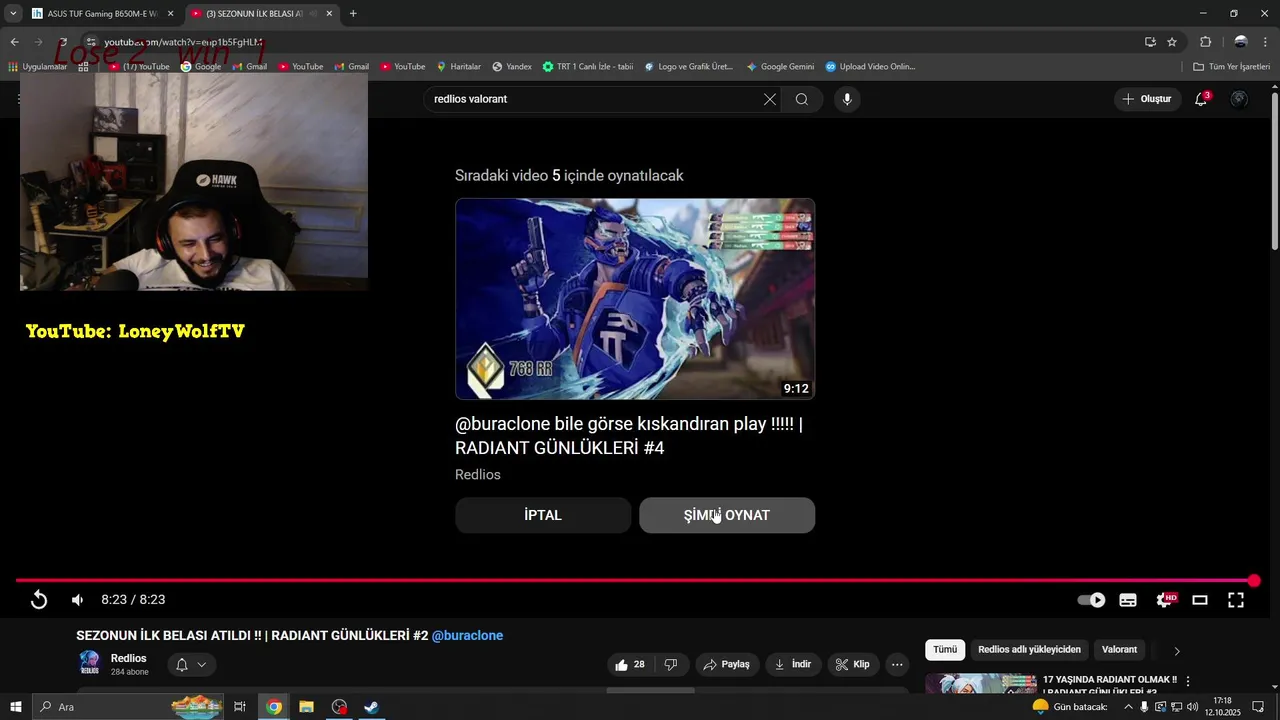Open a new browser tab
Viewport: 1280px width, 720px height.
pos(353,14)
